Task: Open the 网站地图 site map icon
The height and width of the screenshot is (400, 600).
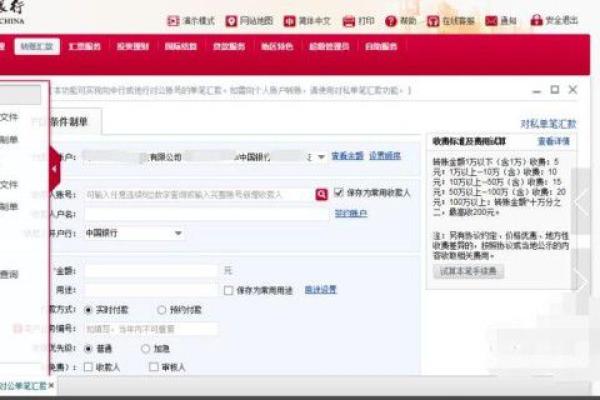Action: click(231, 21)
